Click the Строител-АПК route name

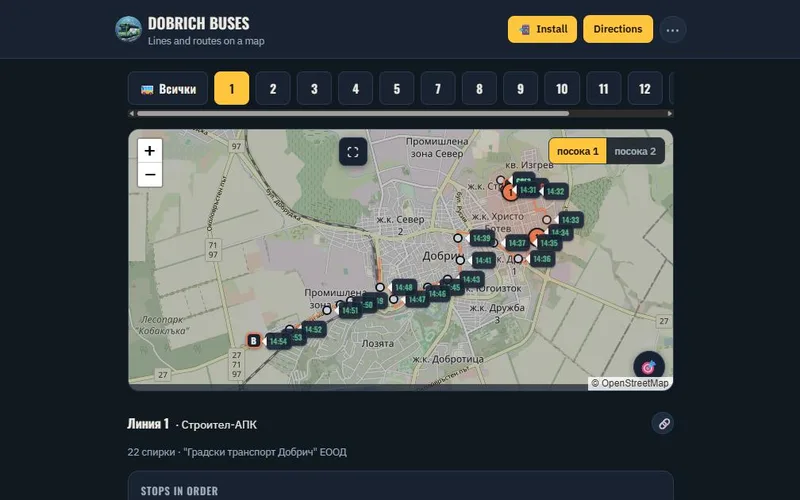coord(219,424)
